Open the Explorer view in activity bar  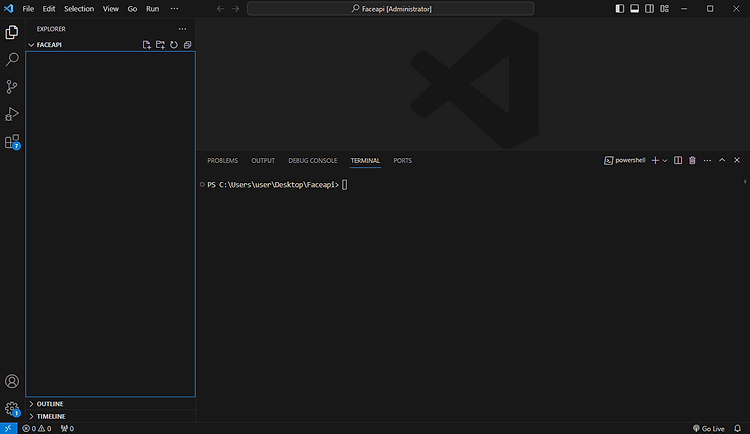[11, 32]
